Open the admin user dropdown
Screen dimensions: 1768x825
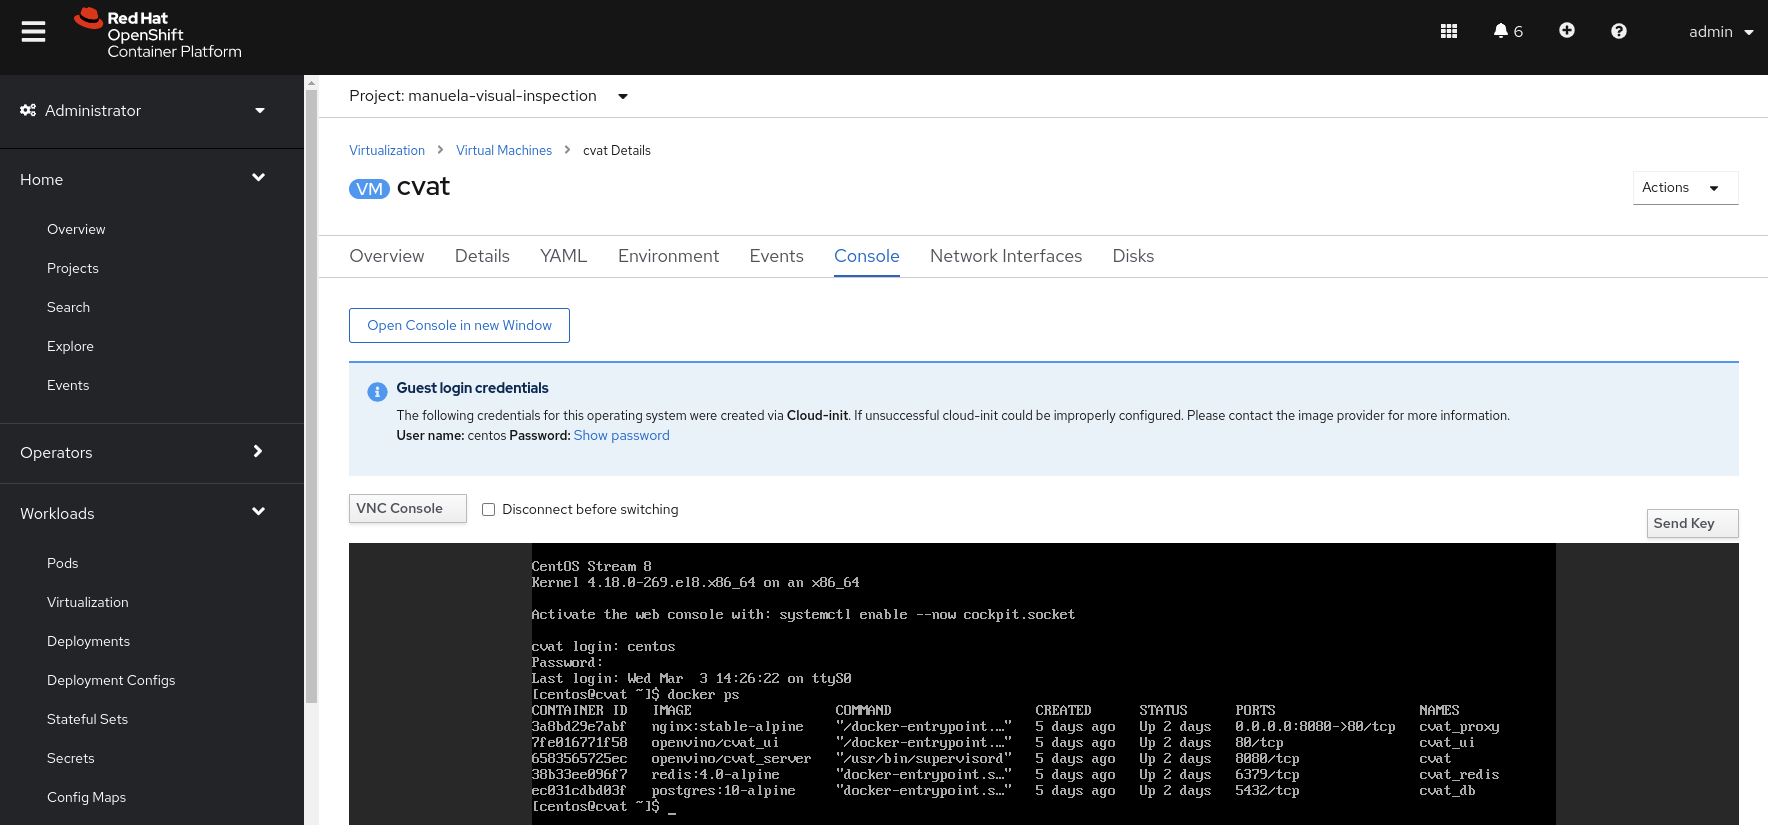tap(1721, 32)
